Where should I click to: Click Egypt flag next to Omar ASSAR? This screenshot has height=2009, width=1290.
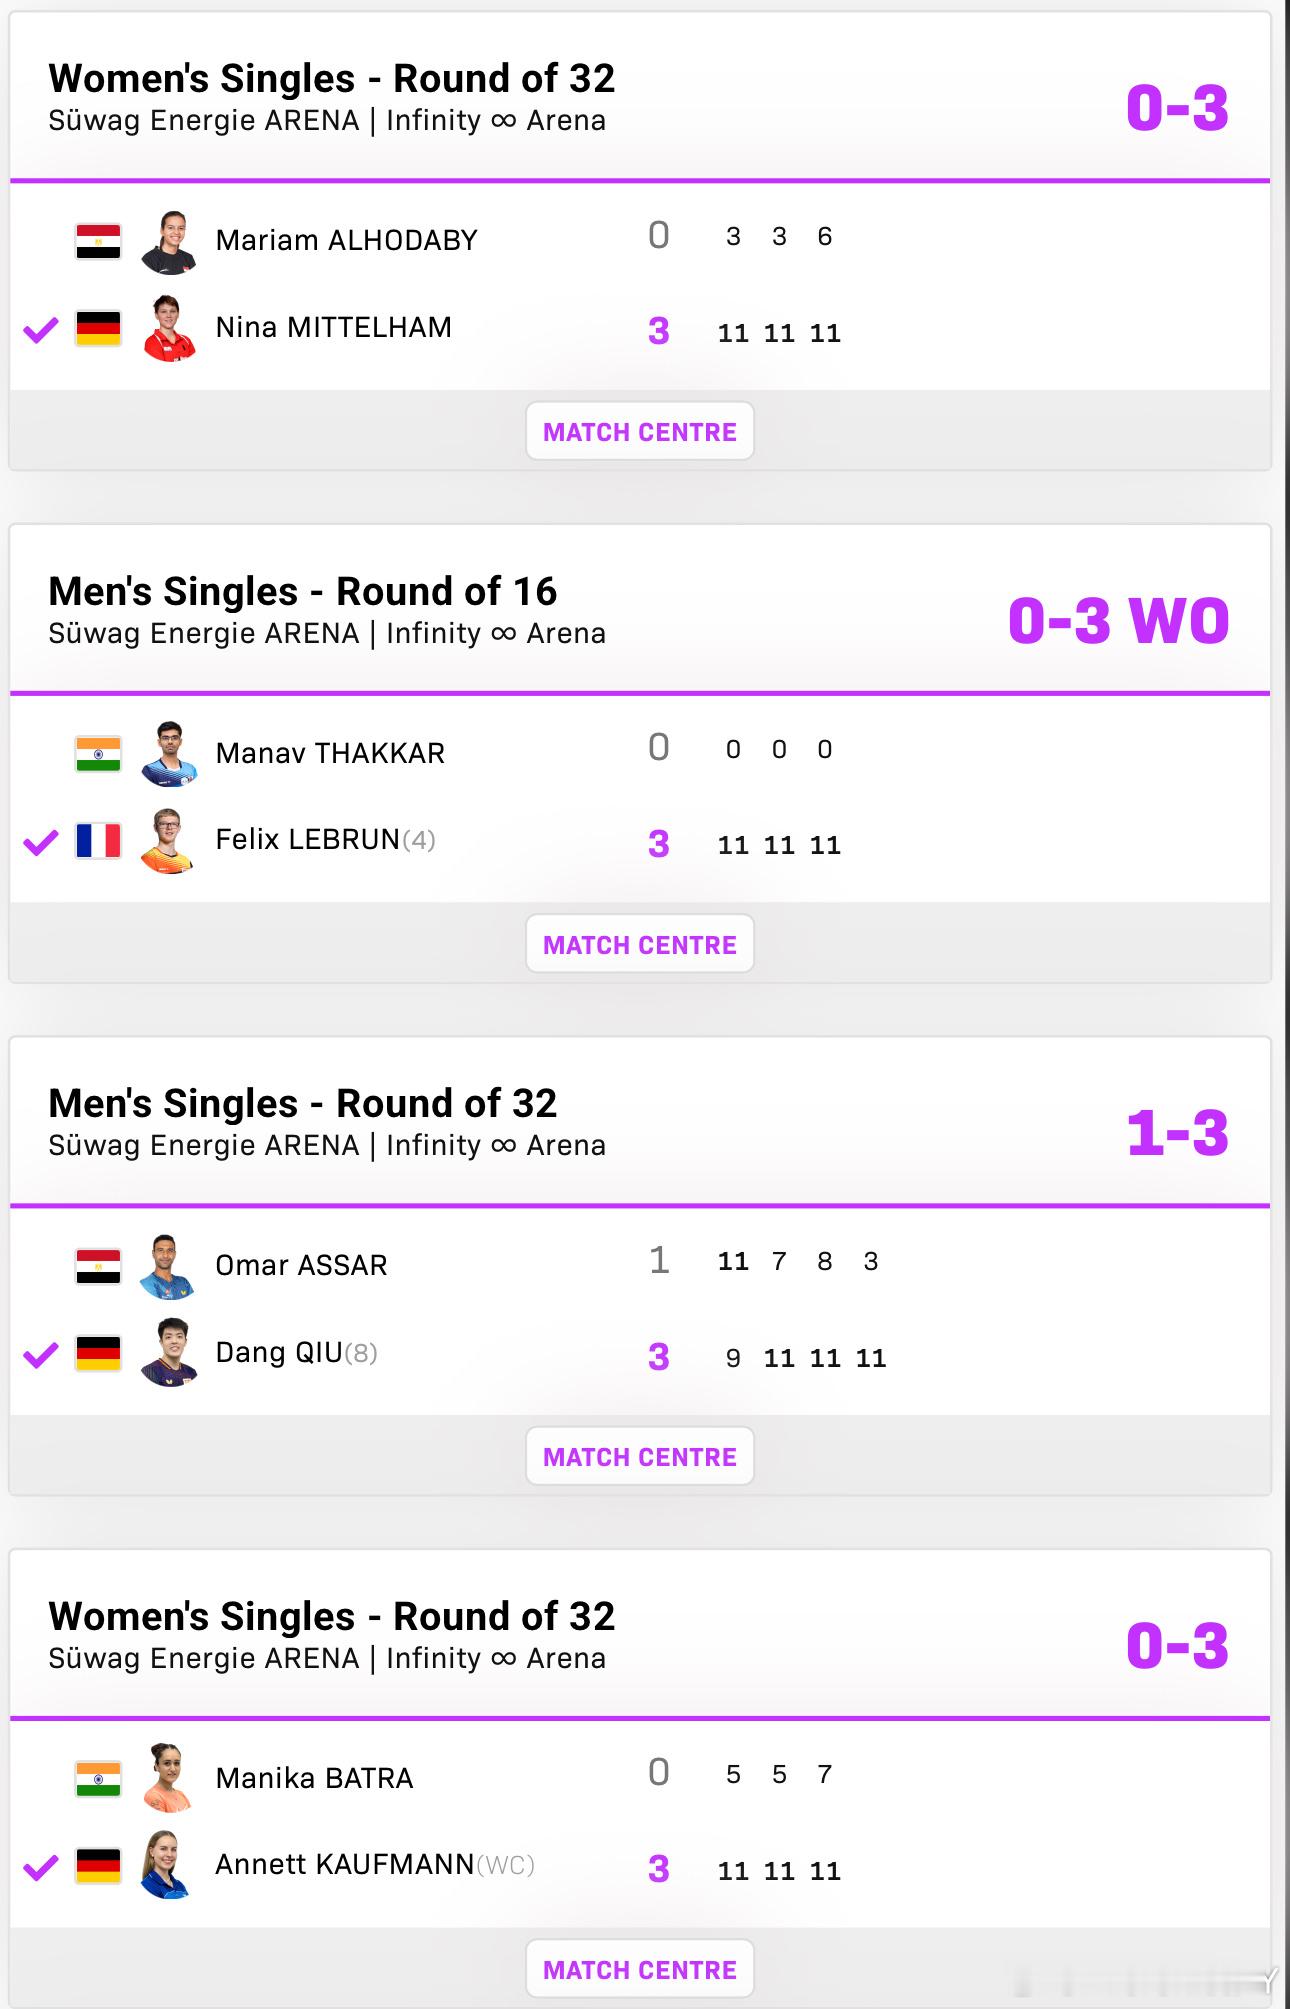point(98,1266)
